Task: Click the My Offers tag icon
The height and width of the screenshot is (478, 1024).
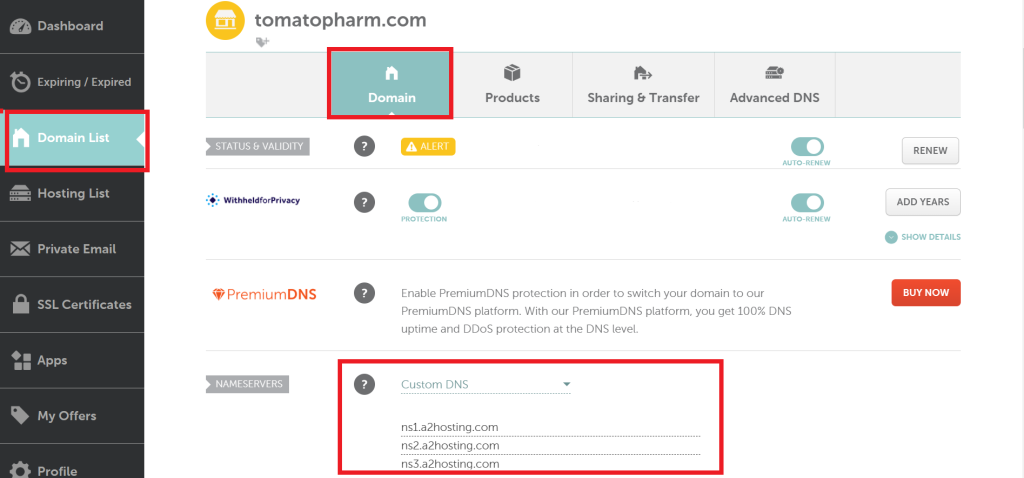Action: [20, 415]
